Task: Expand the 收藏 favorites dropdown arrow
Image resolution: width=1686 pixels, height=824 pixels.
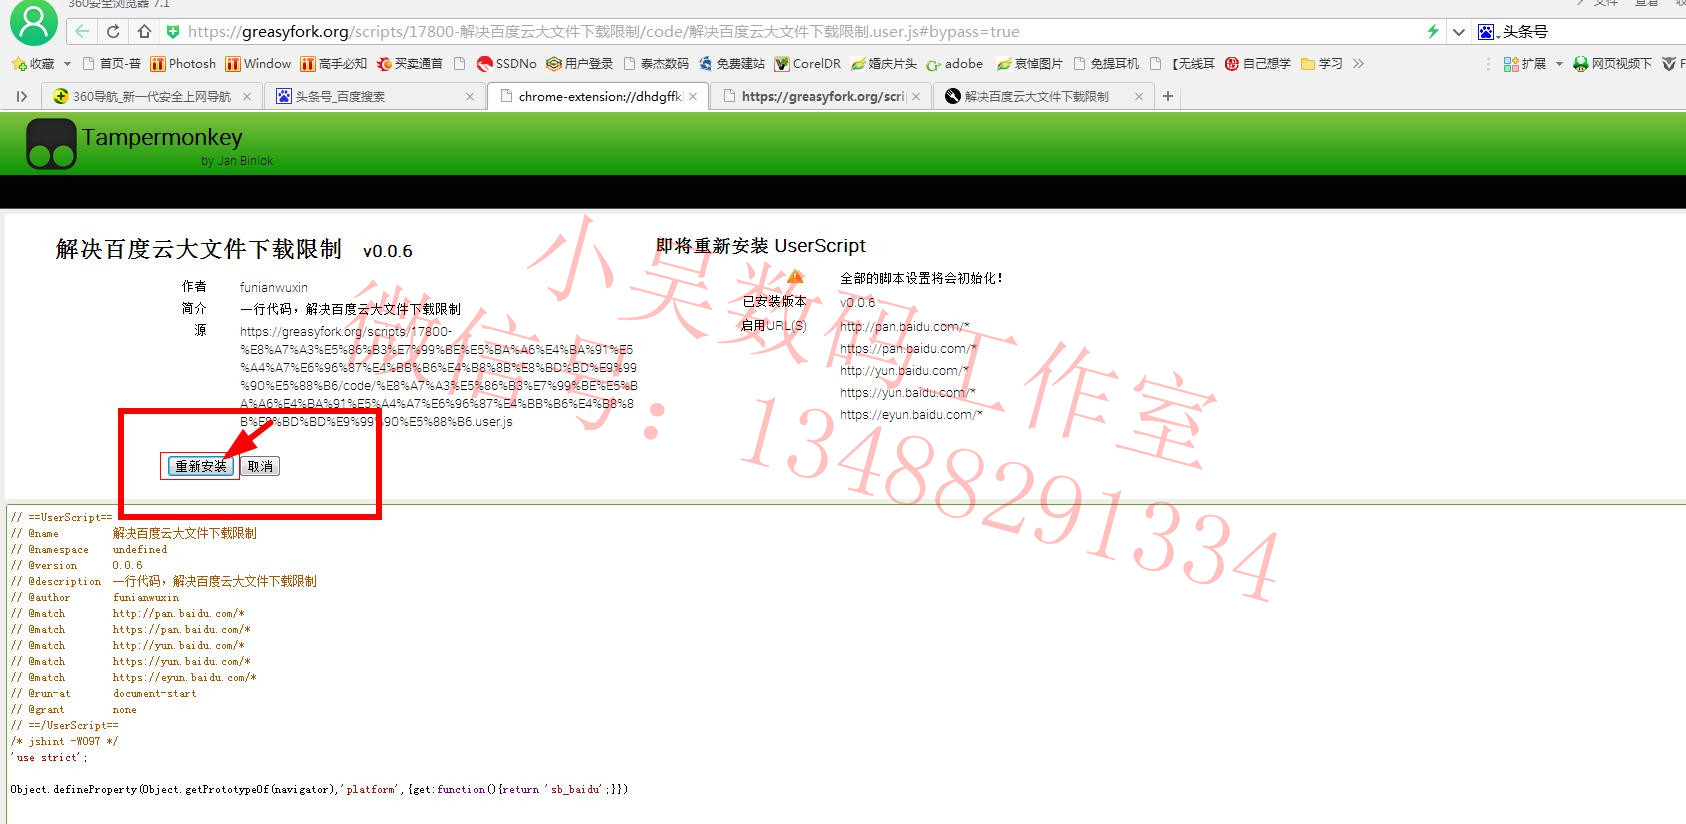Action: (67, 64)
